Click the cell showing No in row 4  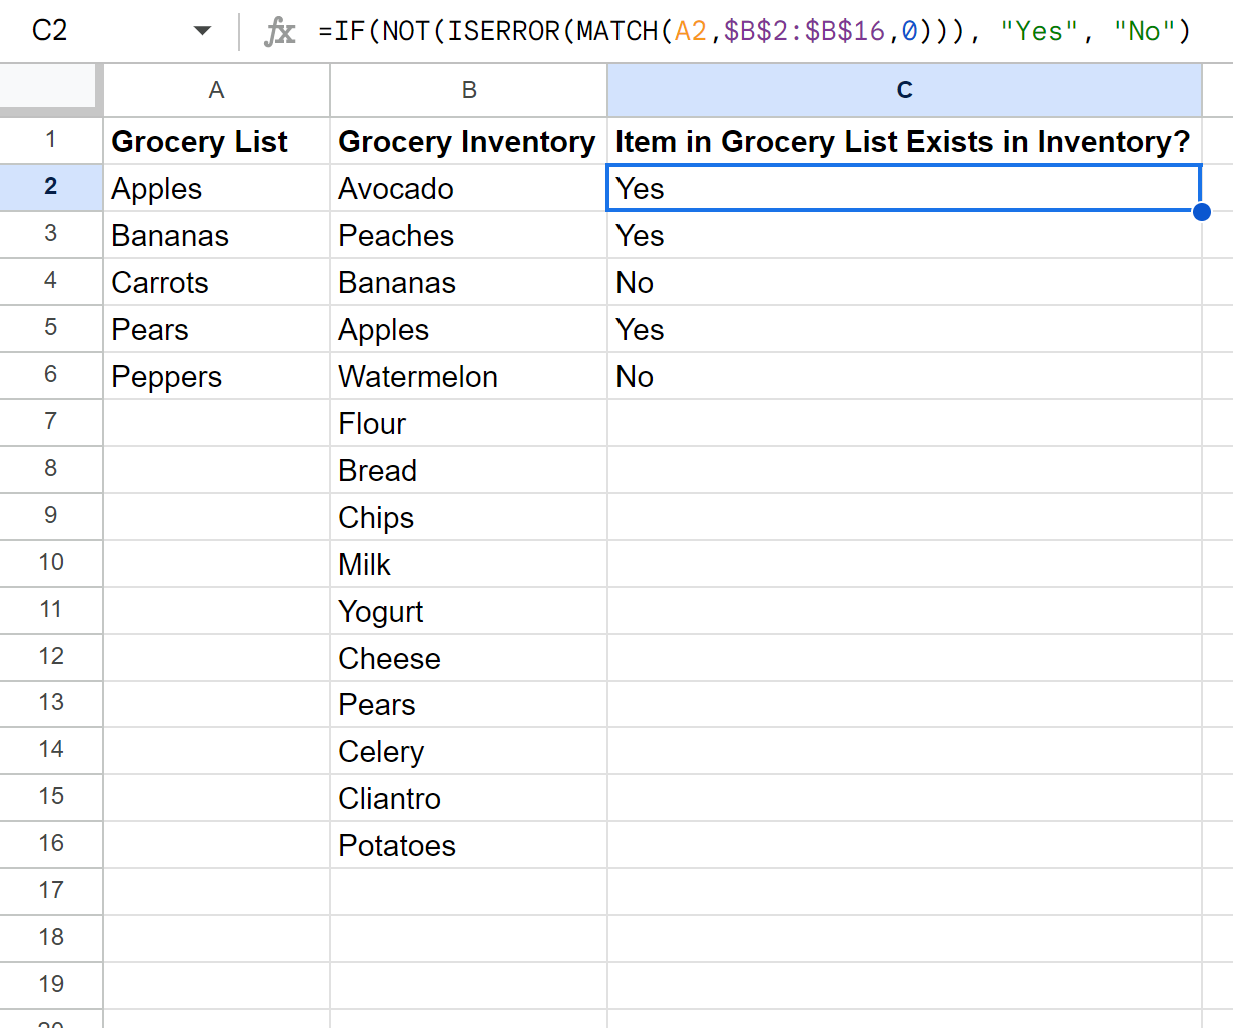[x=904, y=282]
